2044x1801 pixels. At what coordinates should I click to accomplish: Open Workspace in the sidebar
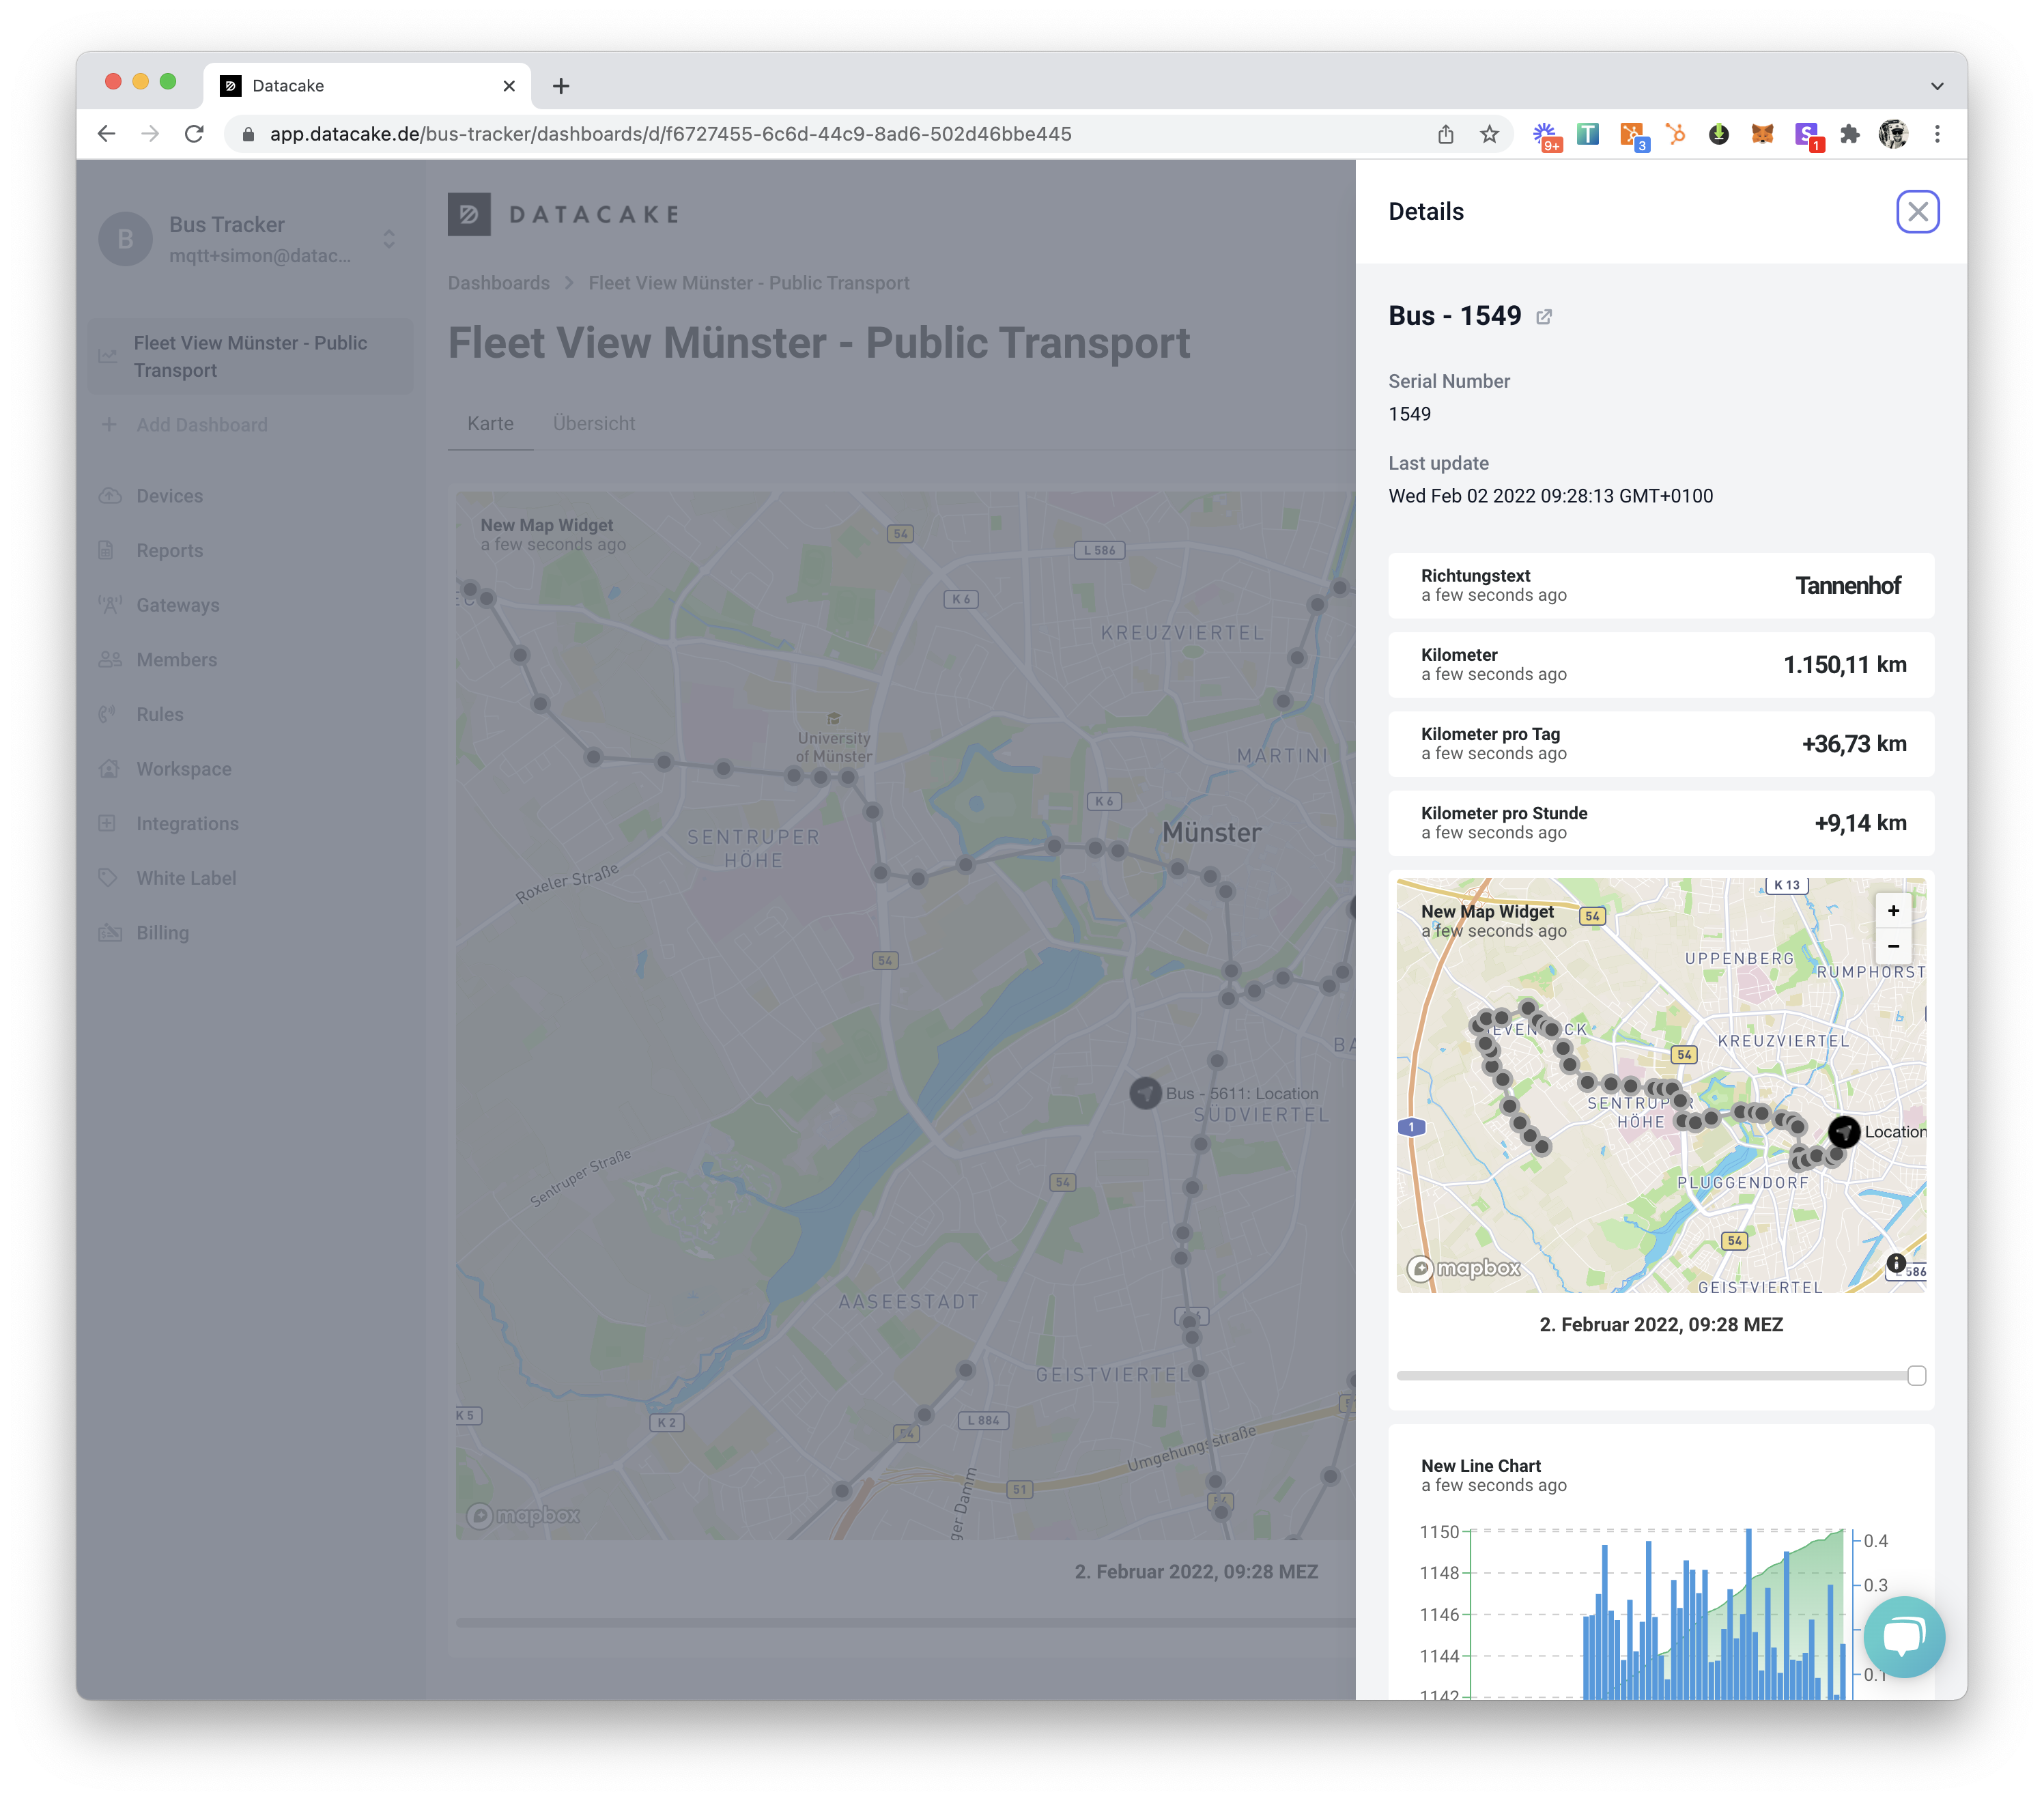[x=183, y=769]
